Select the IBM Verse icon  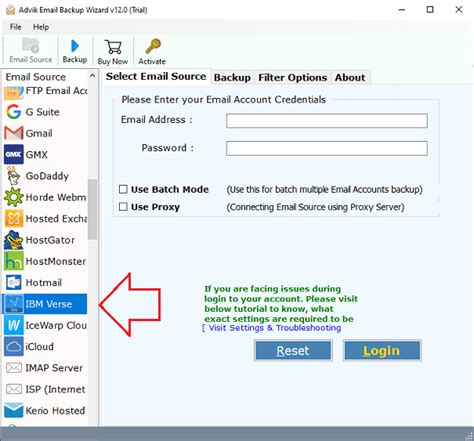coord(14,304)
